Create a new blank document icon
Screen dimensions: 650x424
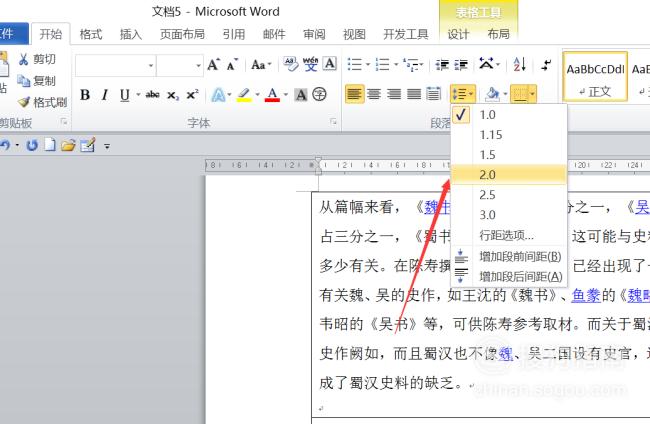point(50,145)
